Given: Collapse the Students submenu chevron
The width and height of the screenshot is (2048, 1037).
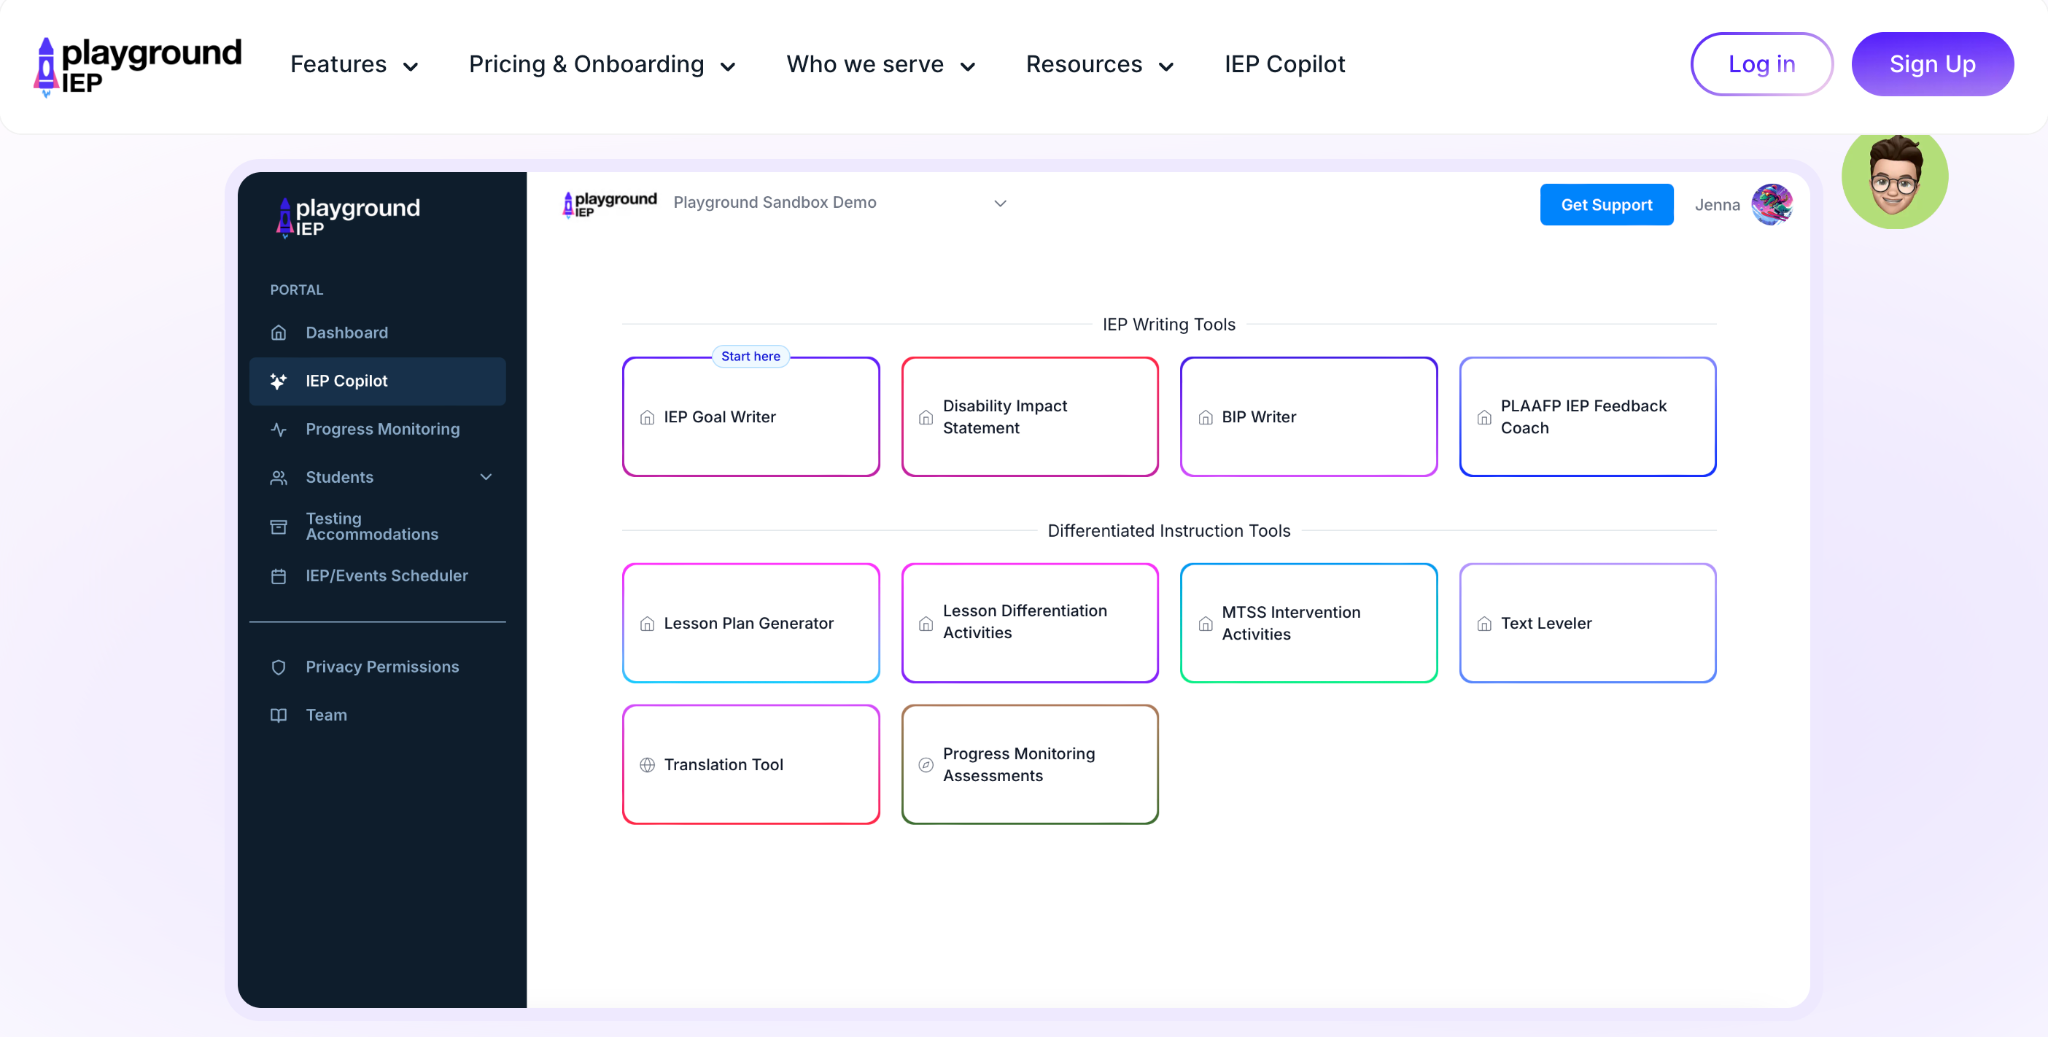Looking at the screenshot, I should 486,477.
